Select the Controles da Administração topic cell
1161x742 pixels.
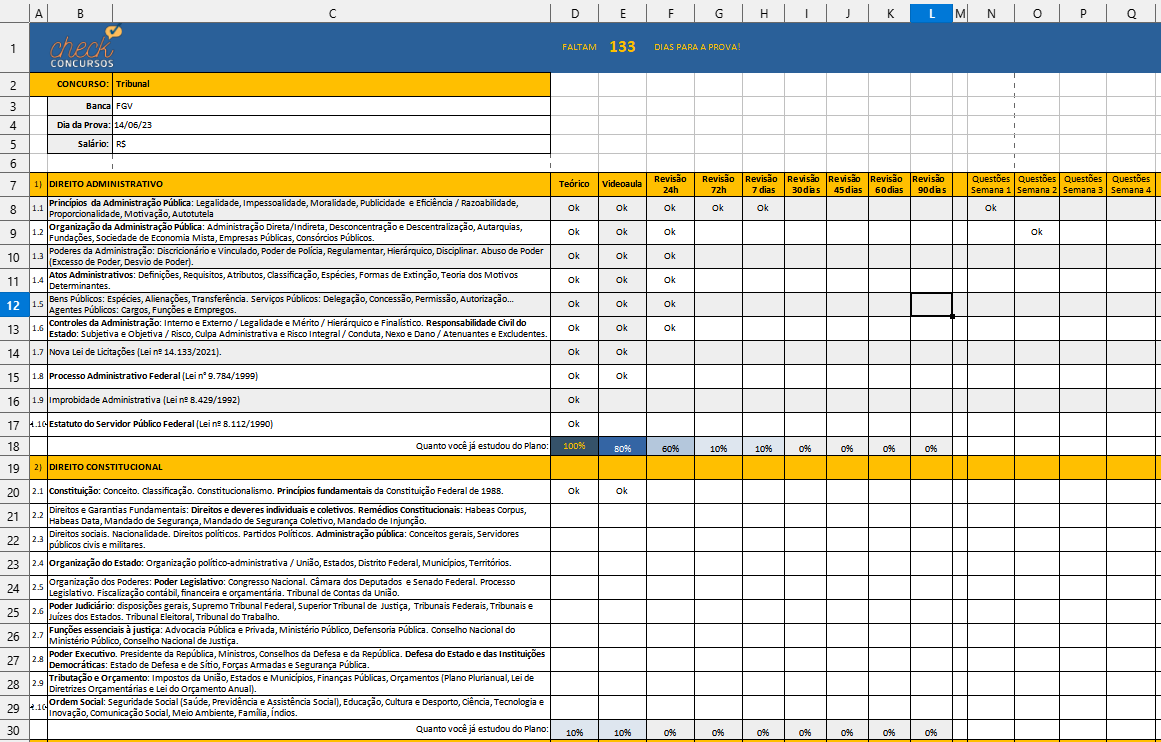click(298, 328)
